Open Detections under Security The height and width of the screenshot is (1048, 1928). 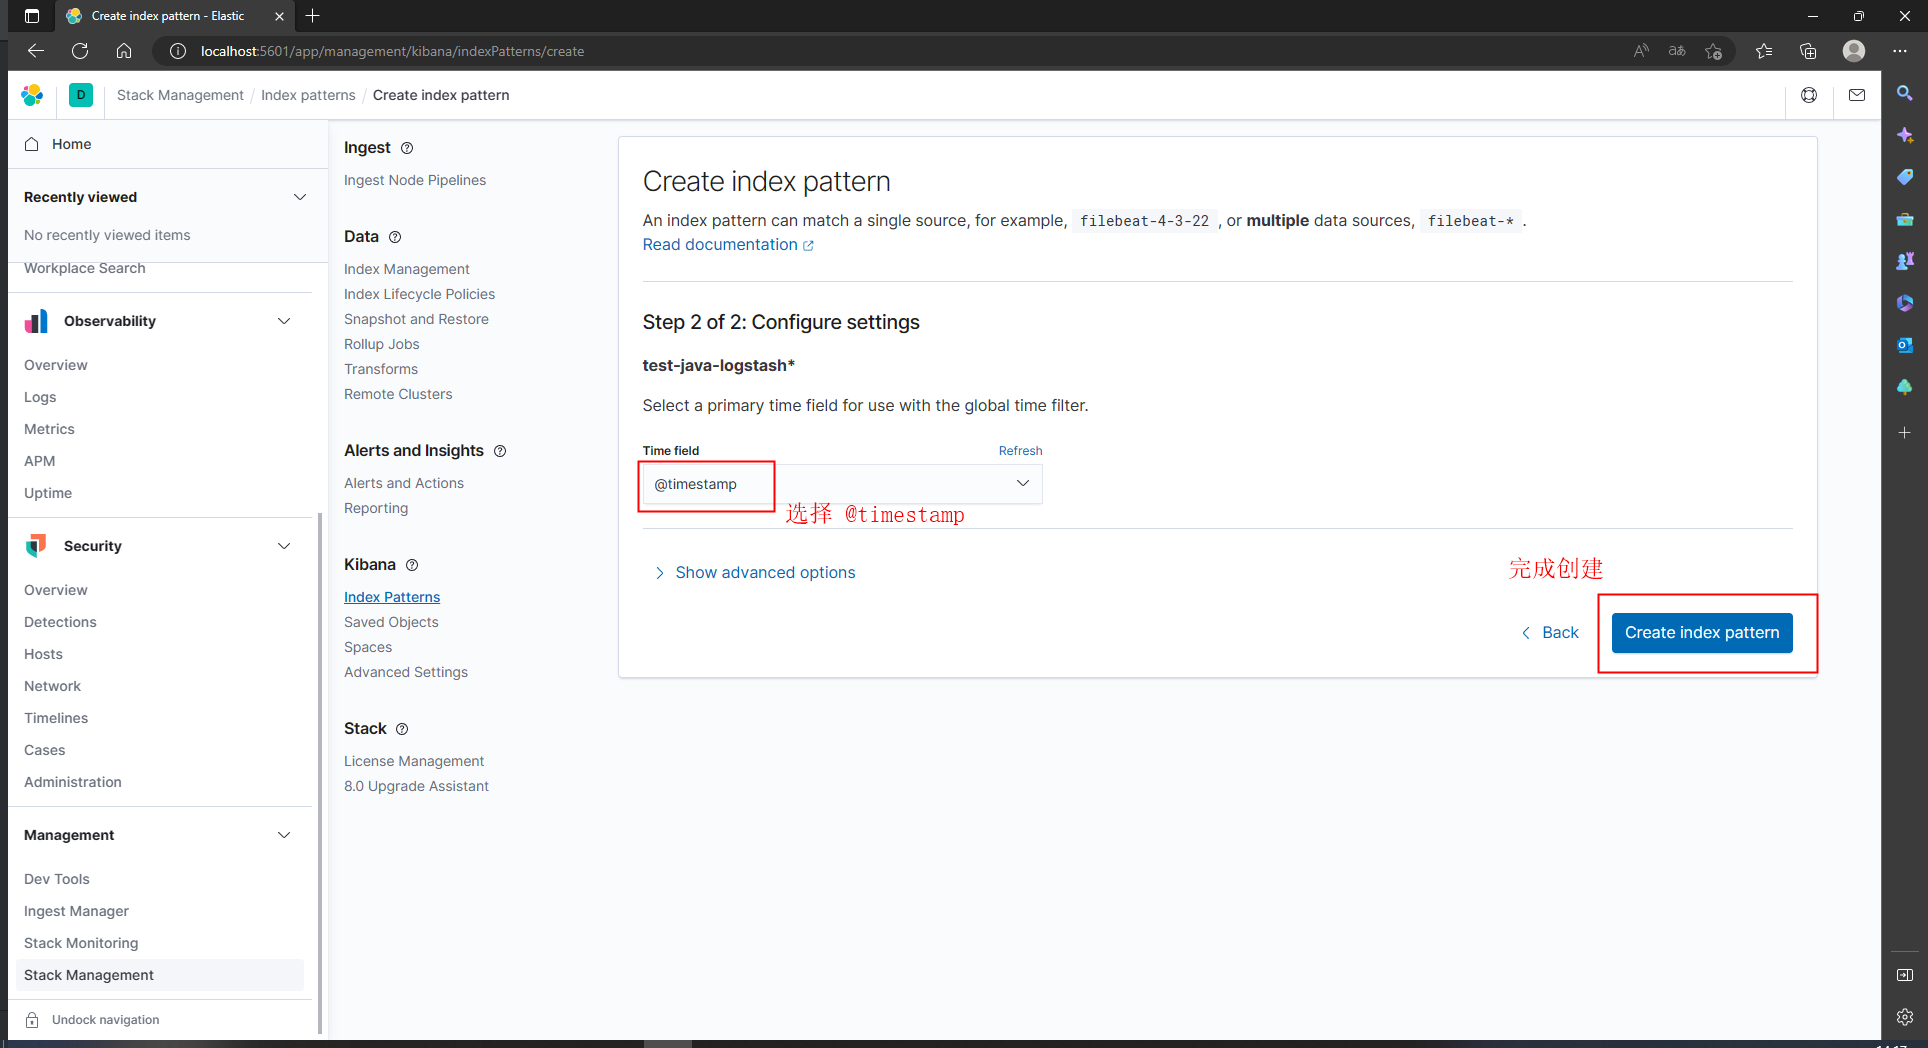pos(60,622)
